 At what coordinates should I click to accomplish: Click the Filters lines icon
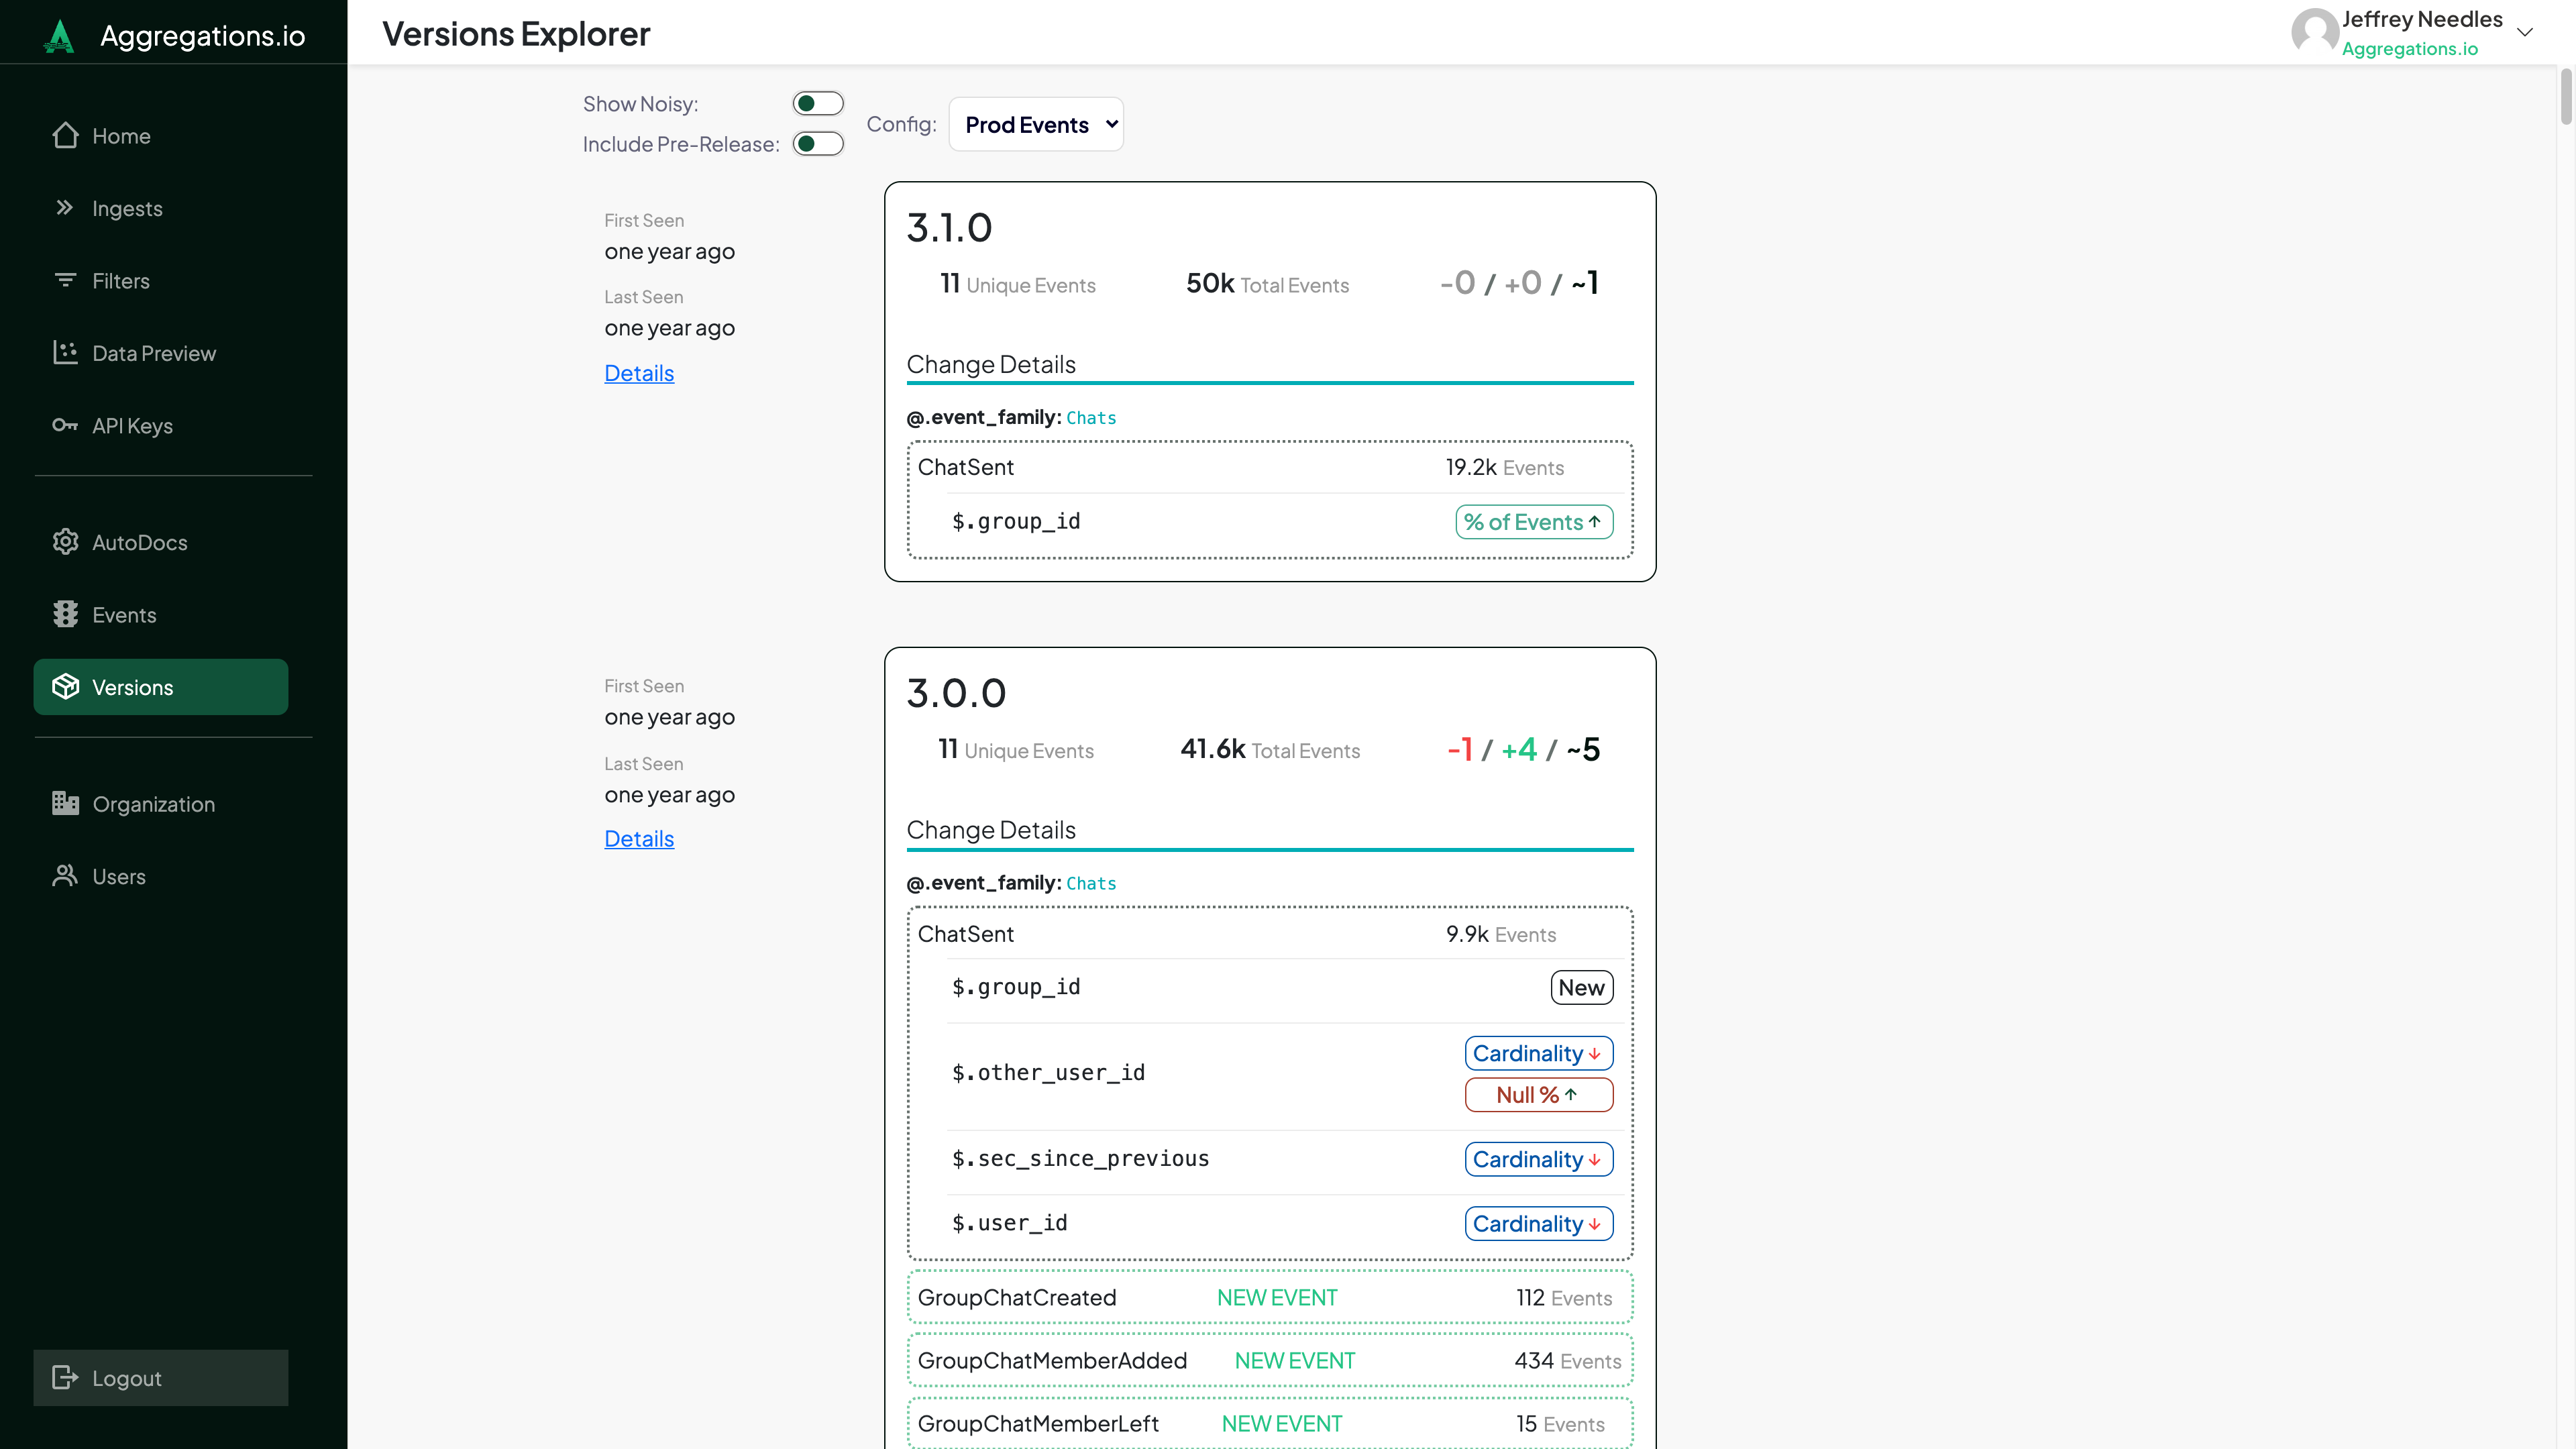(x=65, y=281)
